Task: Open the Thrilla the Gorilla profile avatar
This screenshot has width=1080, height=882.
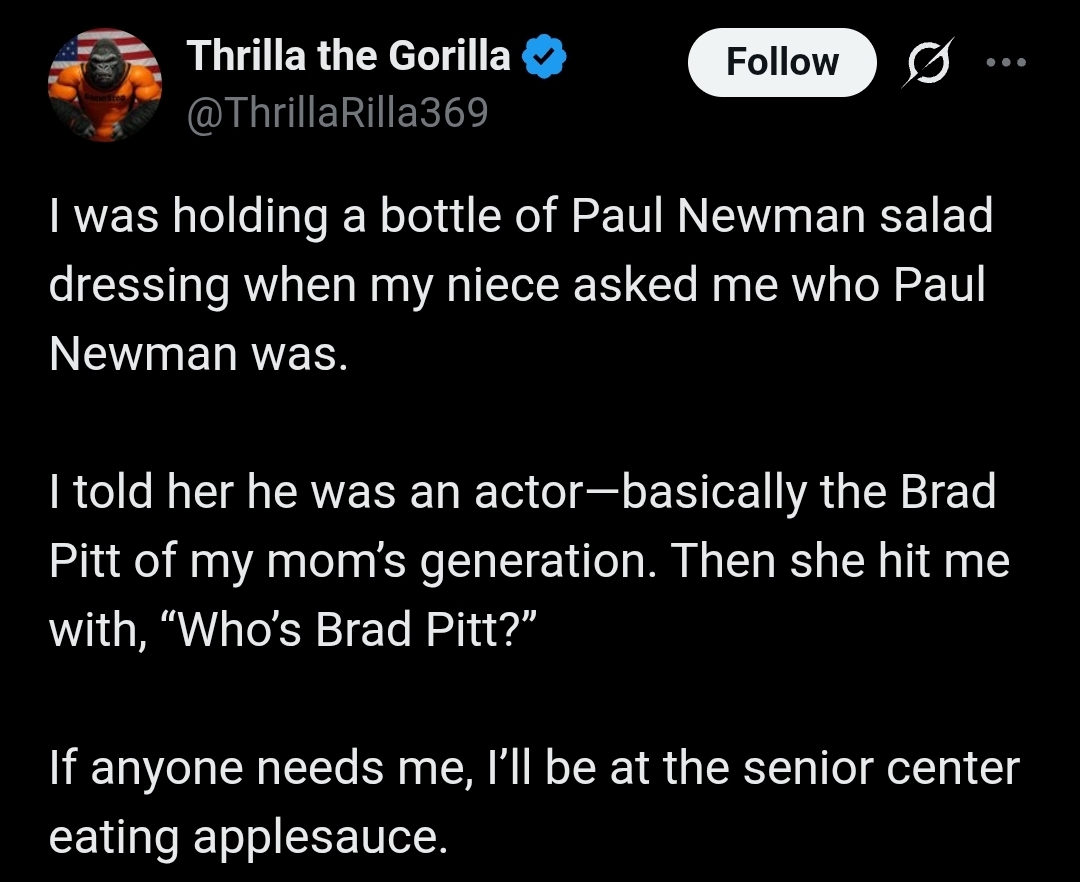Action: (x=105, y=85)
